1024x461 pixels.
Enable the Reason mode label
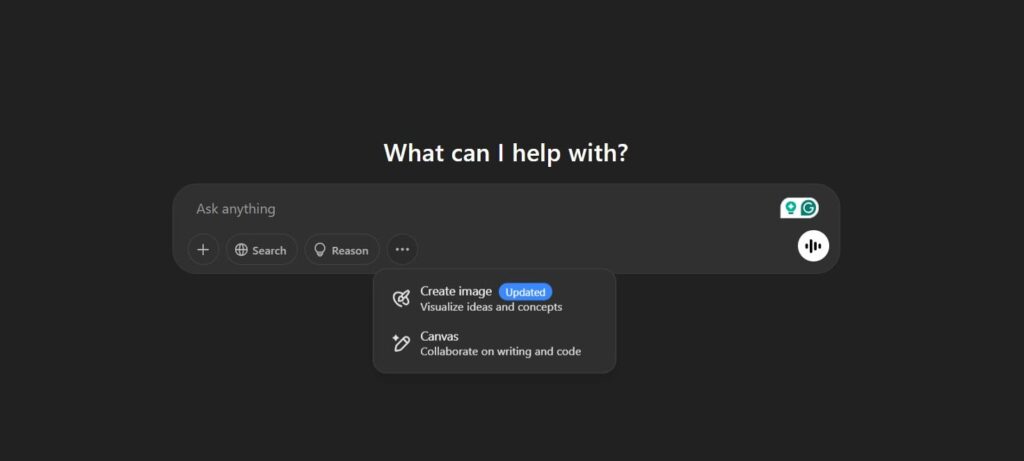(350, 251)
